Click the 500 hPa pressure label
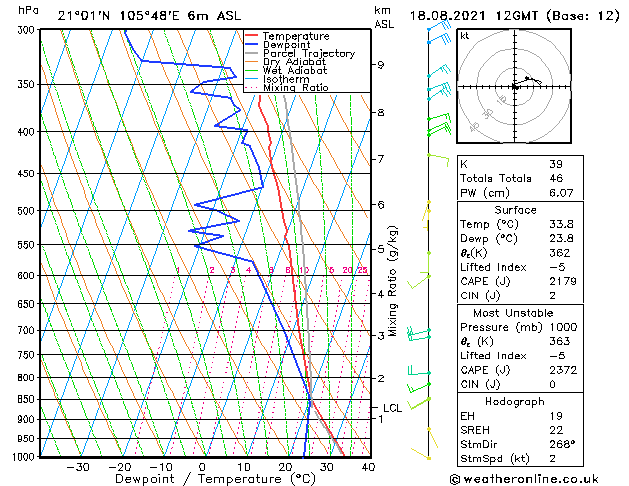 click(x=28, y=211)
